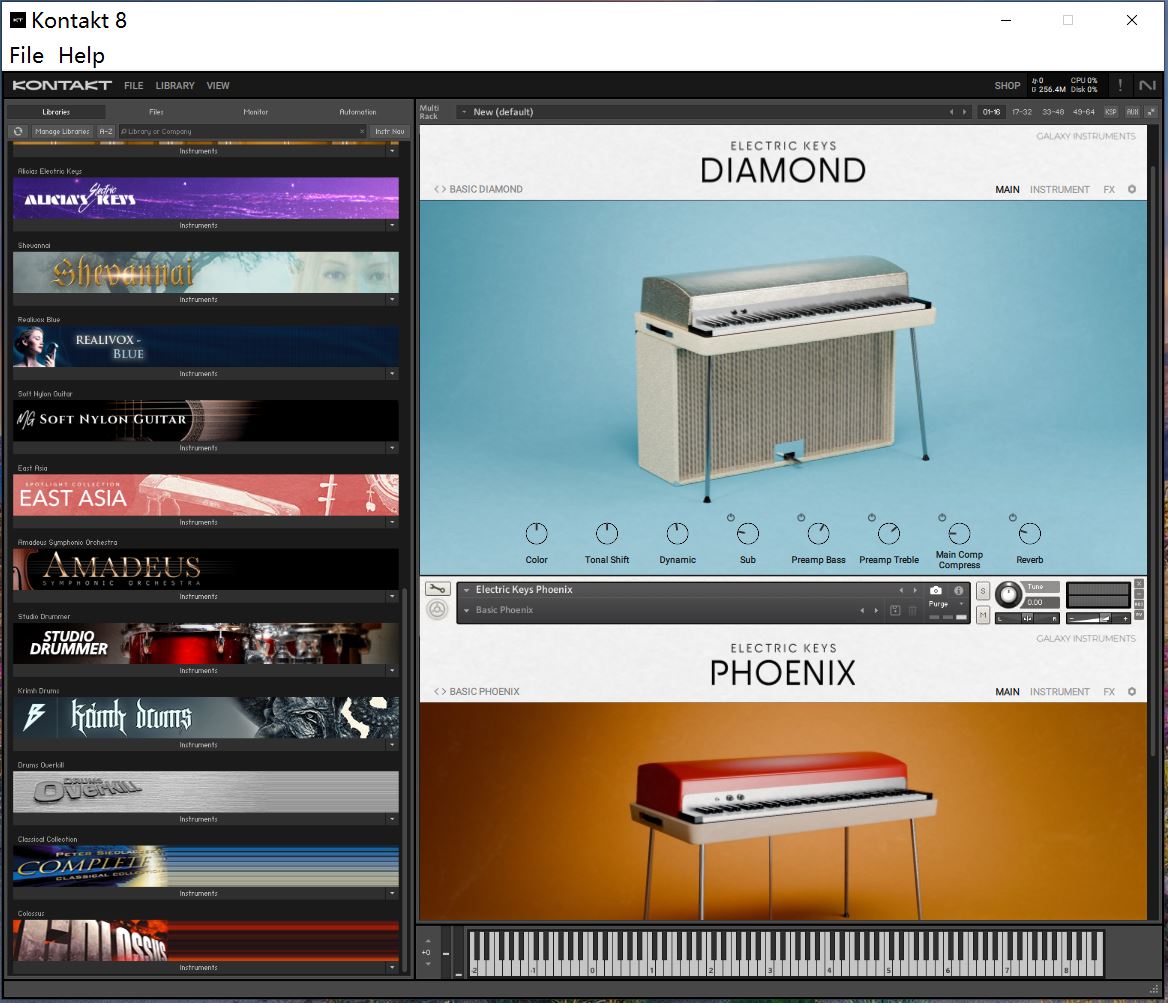Screen dimensions: 1168x1003
Task: Open the info icon on Phoenix instrument header
Action: (x=959, y=590)
